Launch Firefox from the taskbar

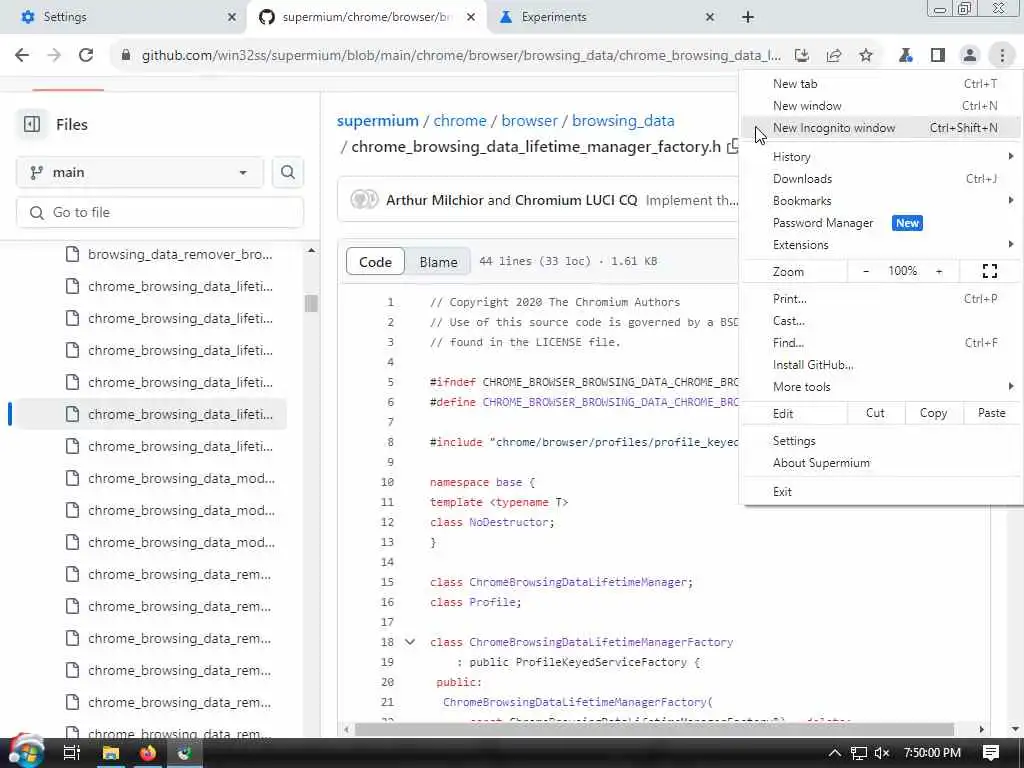click(148, 753)
